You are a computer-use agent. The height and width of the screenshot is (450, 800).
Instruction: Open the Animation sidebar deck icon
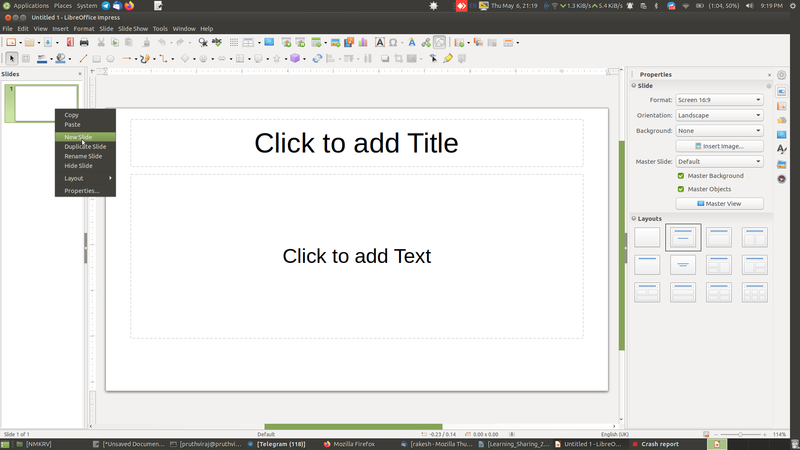(782, 120)
